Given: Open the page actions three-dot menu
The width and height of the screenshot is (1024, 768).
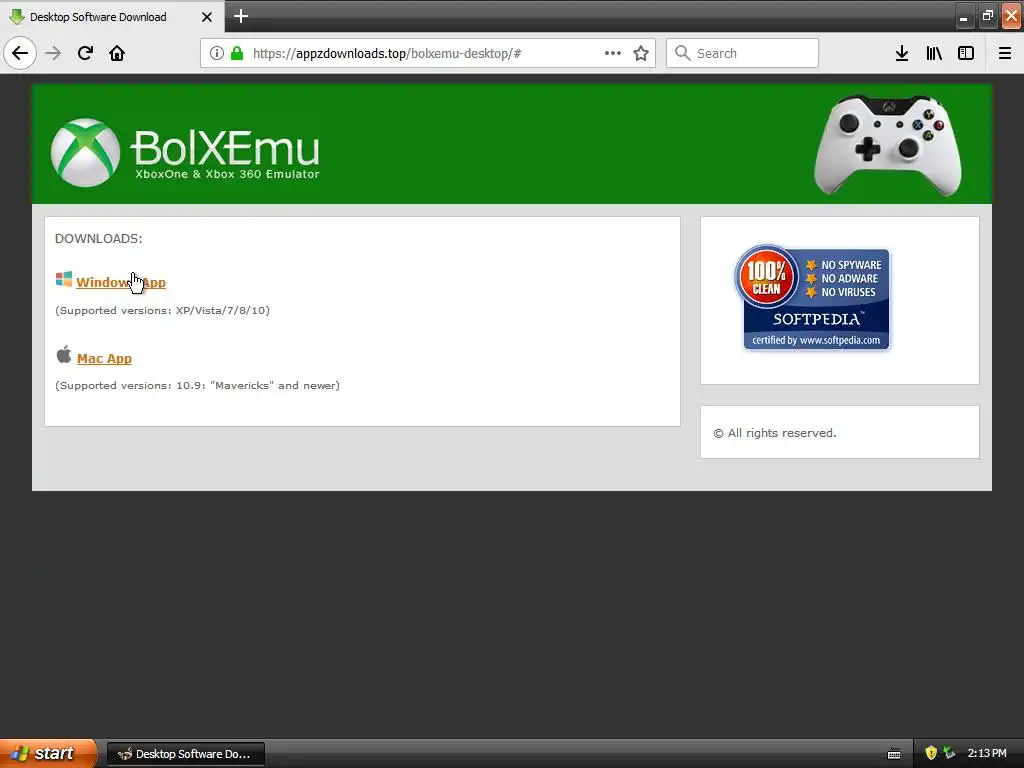Looking at the screenshot, I should pyautogui.click(x=613, y=53).
